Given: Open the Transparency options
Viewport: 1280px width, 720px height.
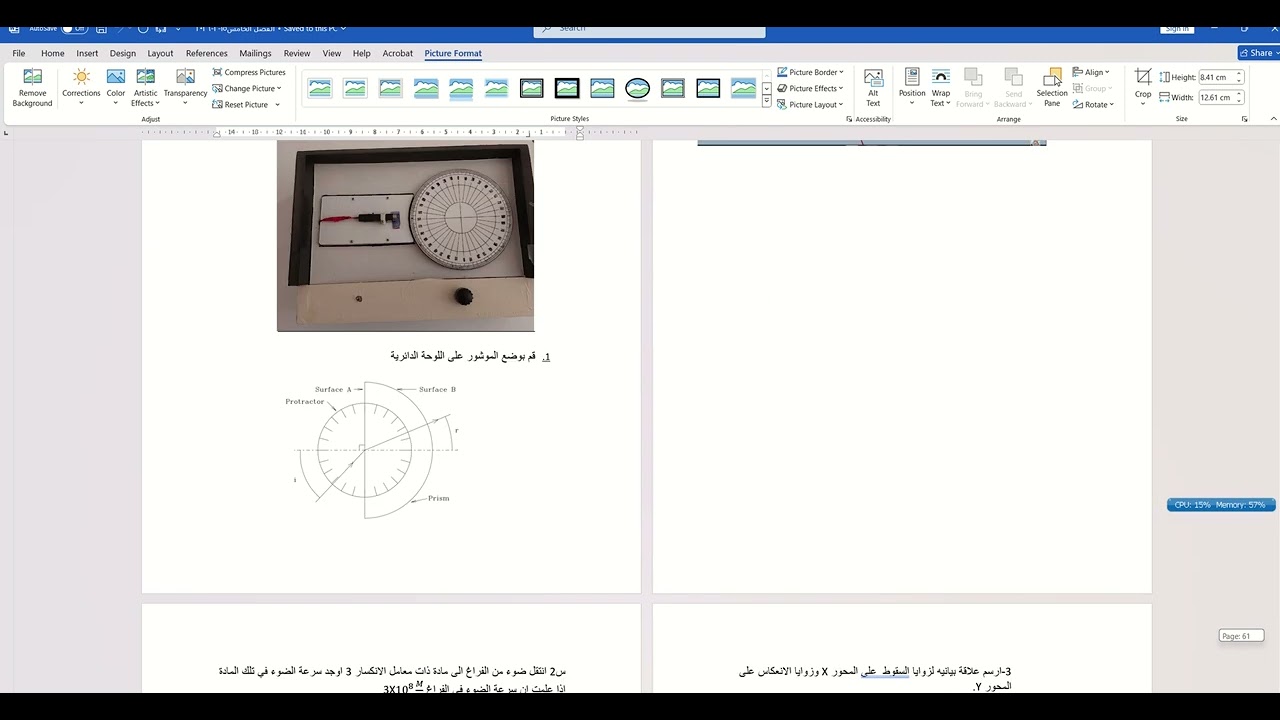Looking at the screenshot, I should [185, 88].
